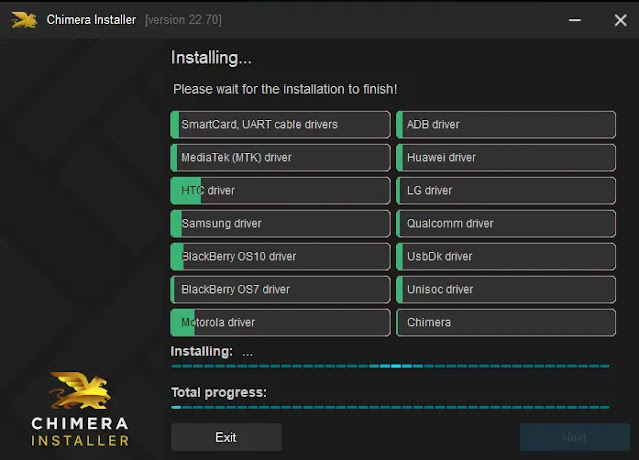Select the Qualcomm driver item

[506, 224]
